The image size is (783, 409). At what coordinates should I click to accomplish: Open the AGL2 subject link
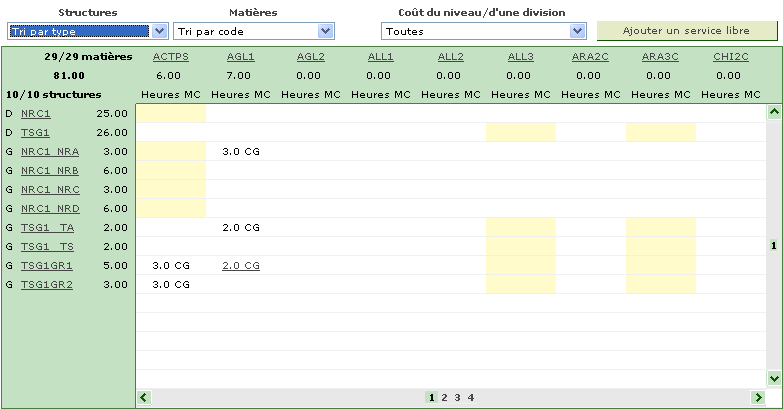(x=311, y=56)
